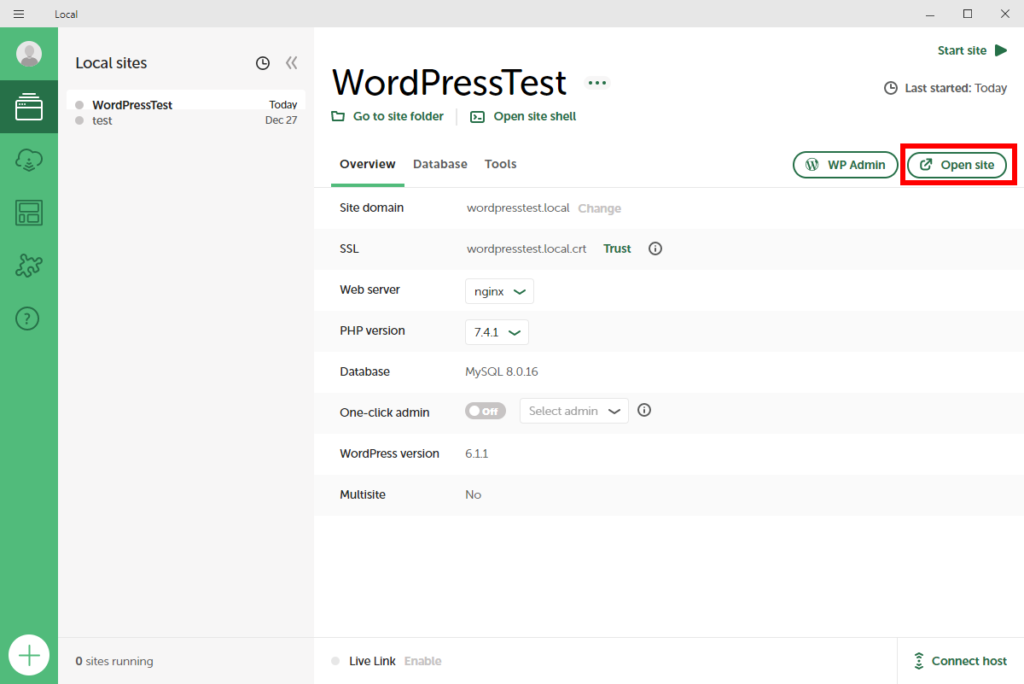Click the add new site plus button
This screenshot has width=1024, height=684.
(x=29, y=655)
